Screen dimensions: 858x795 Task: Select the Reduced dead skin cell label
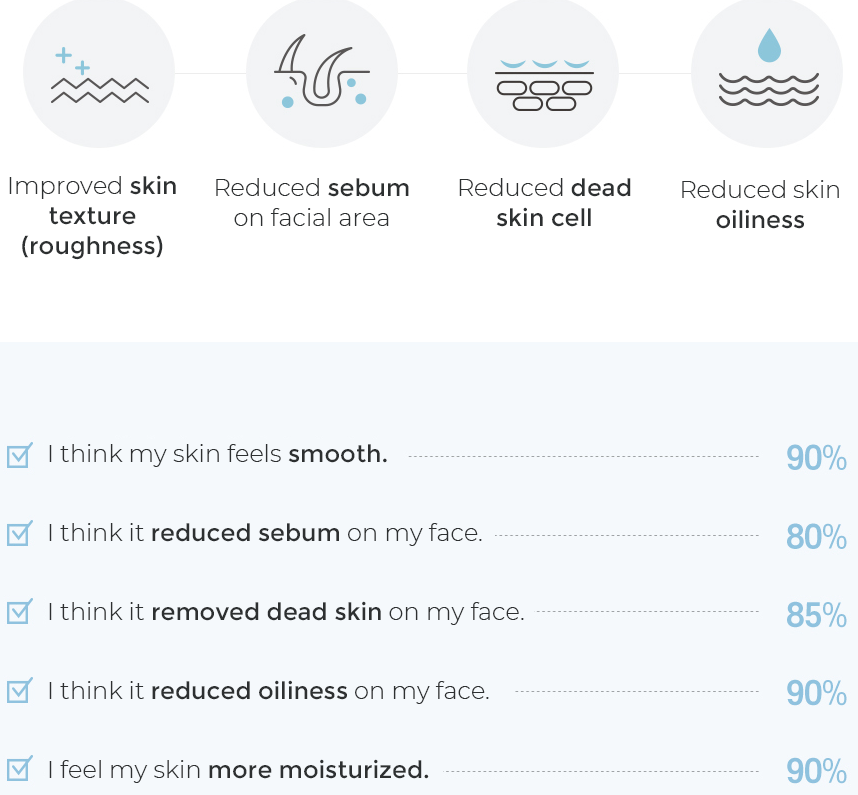point(544,202)
